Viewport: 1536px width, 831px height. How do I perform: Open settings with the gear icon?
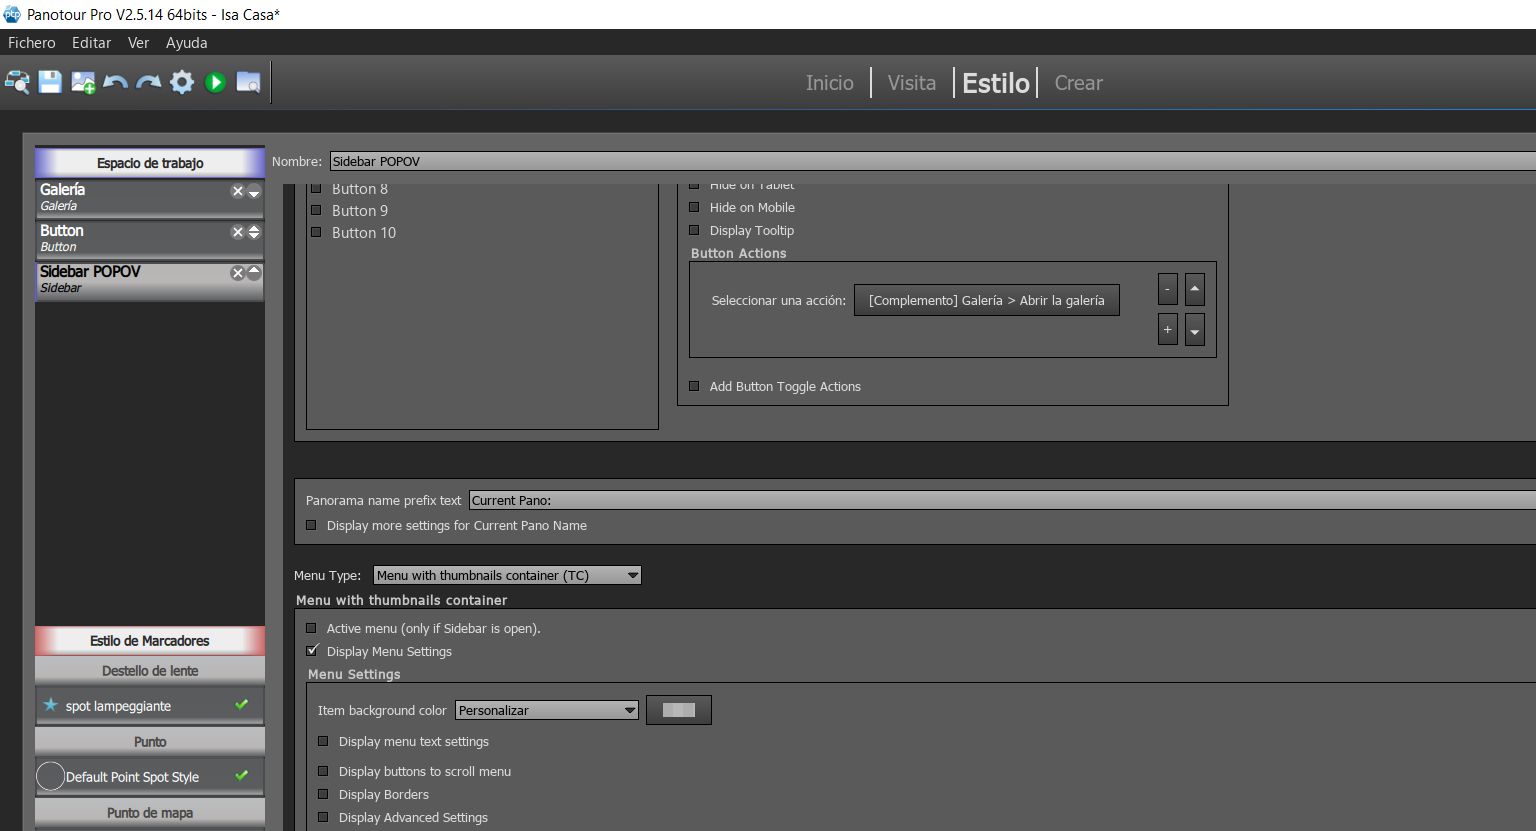(182, 83)
